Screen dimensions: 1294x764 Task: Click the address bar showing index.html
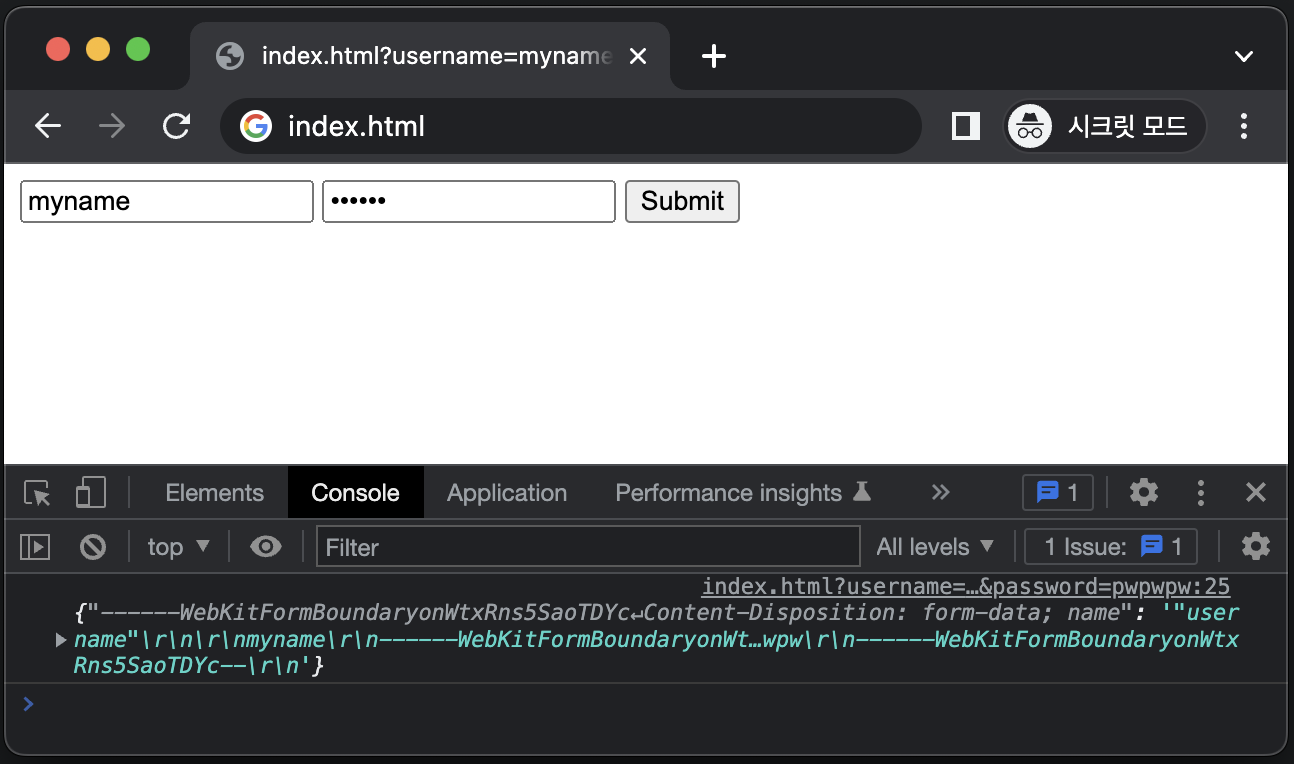tap(570, 126)
